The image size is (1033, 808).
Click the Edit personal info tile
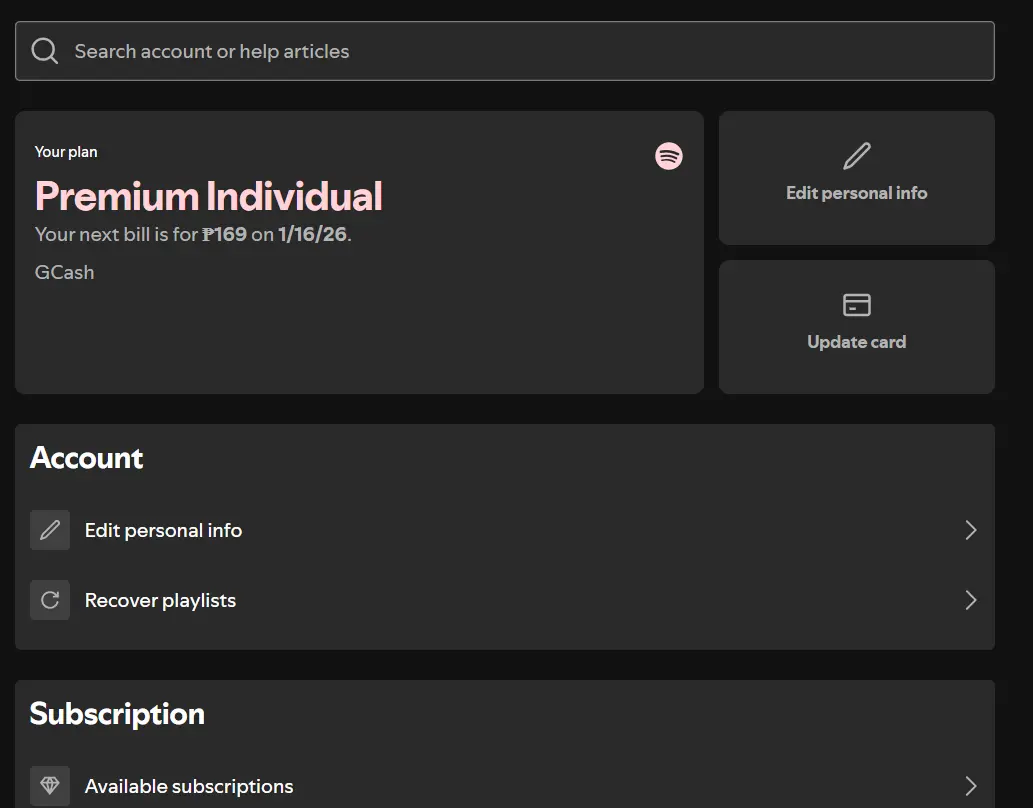(856, 178)
